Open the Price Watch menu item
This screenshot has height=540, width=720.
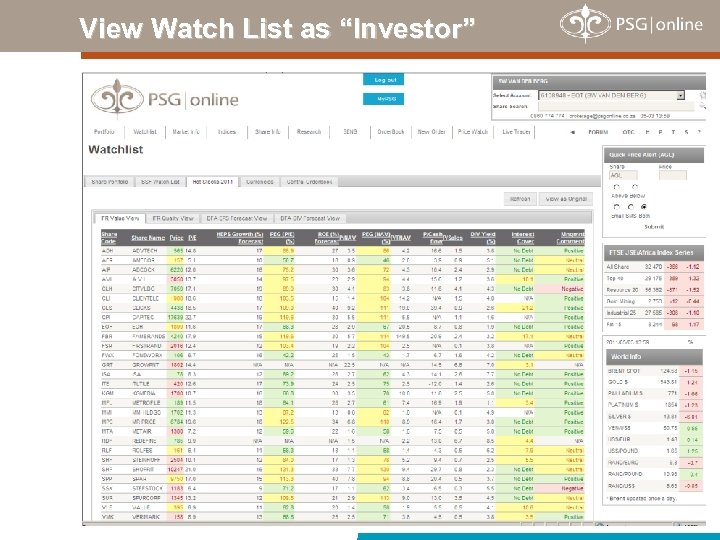coord(472,132)
